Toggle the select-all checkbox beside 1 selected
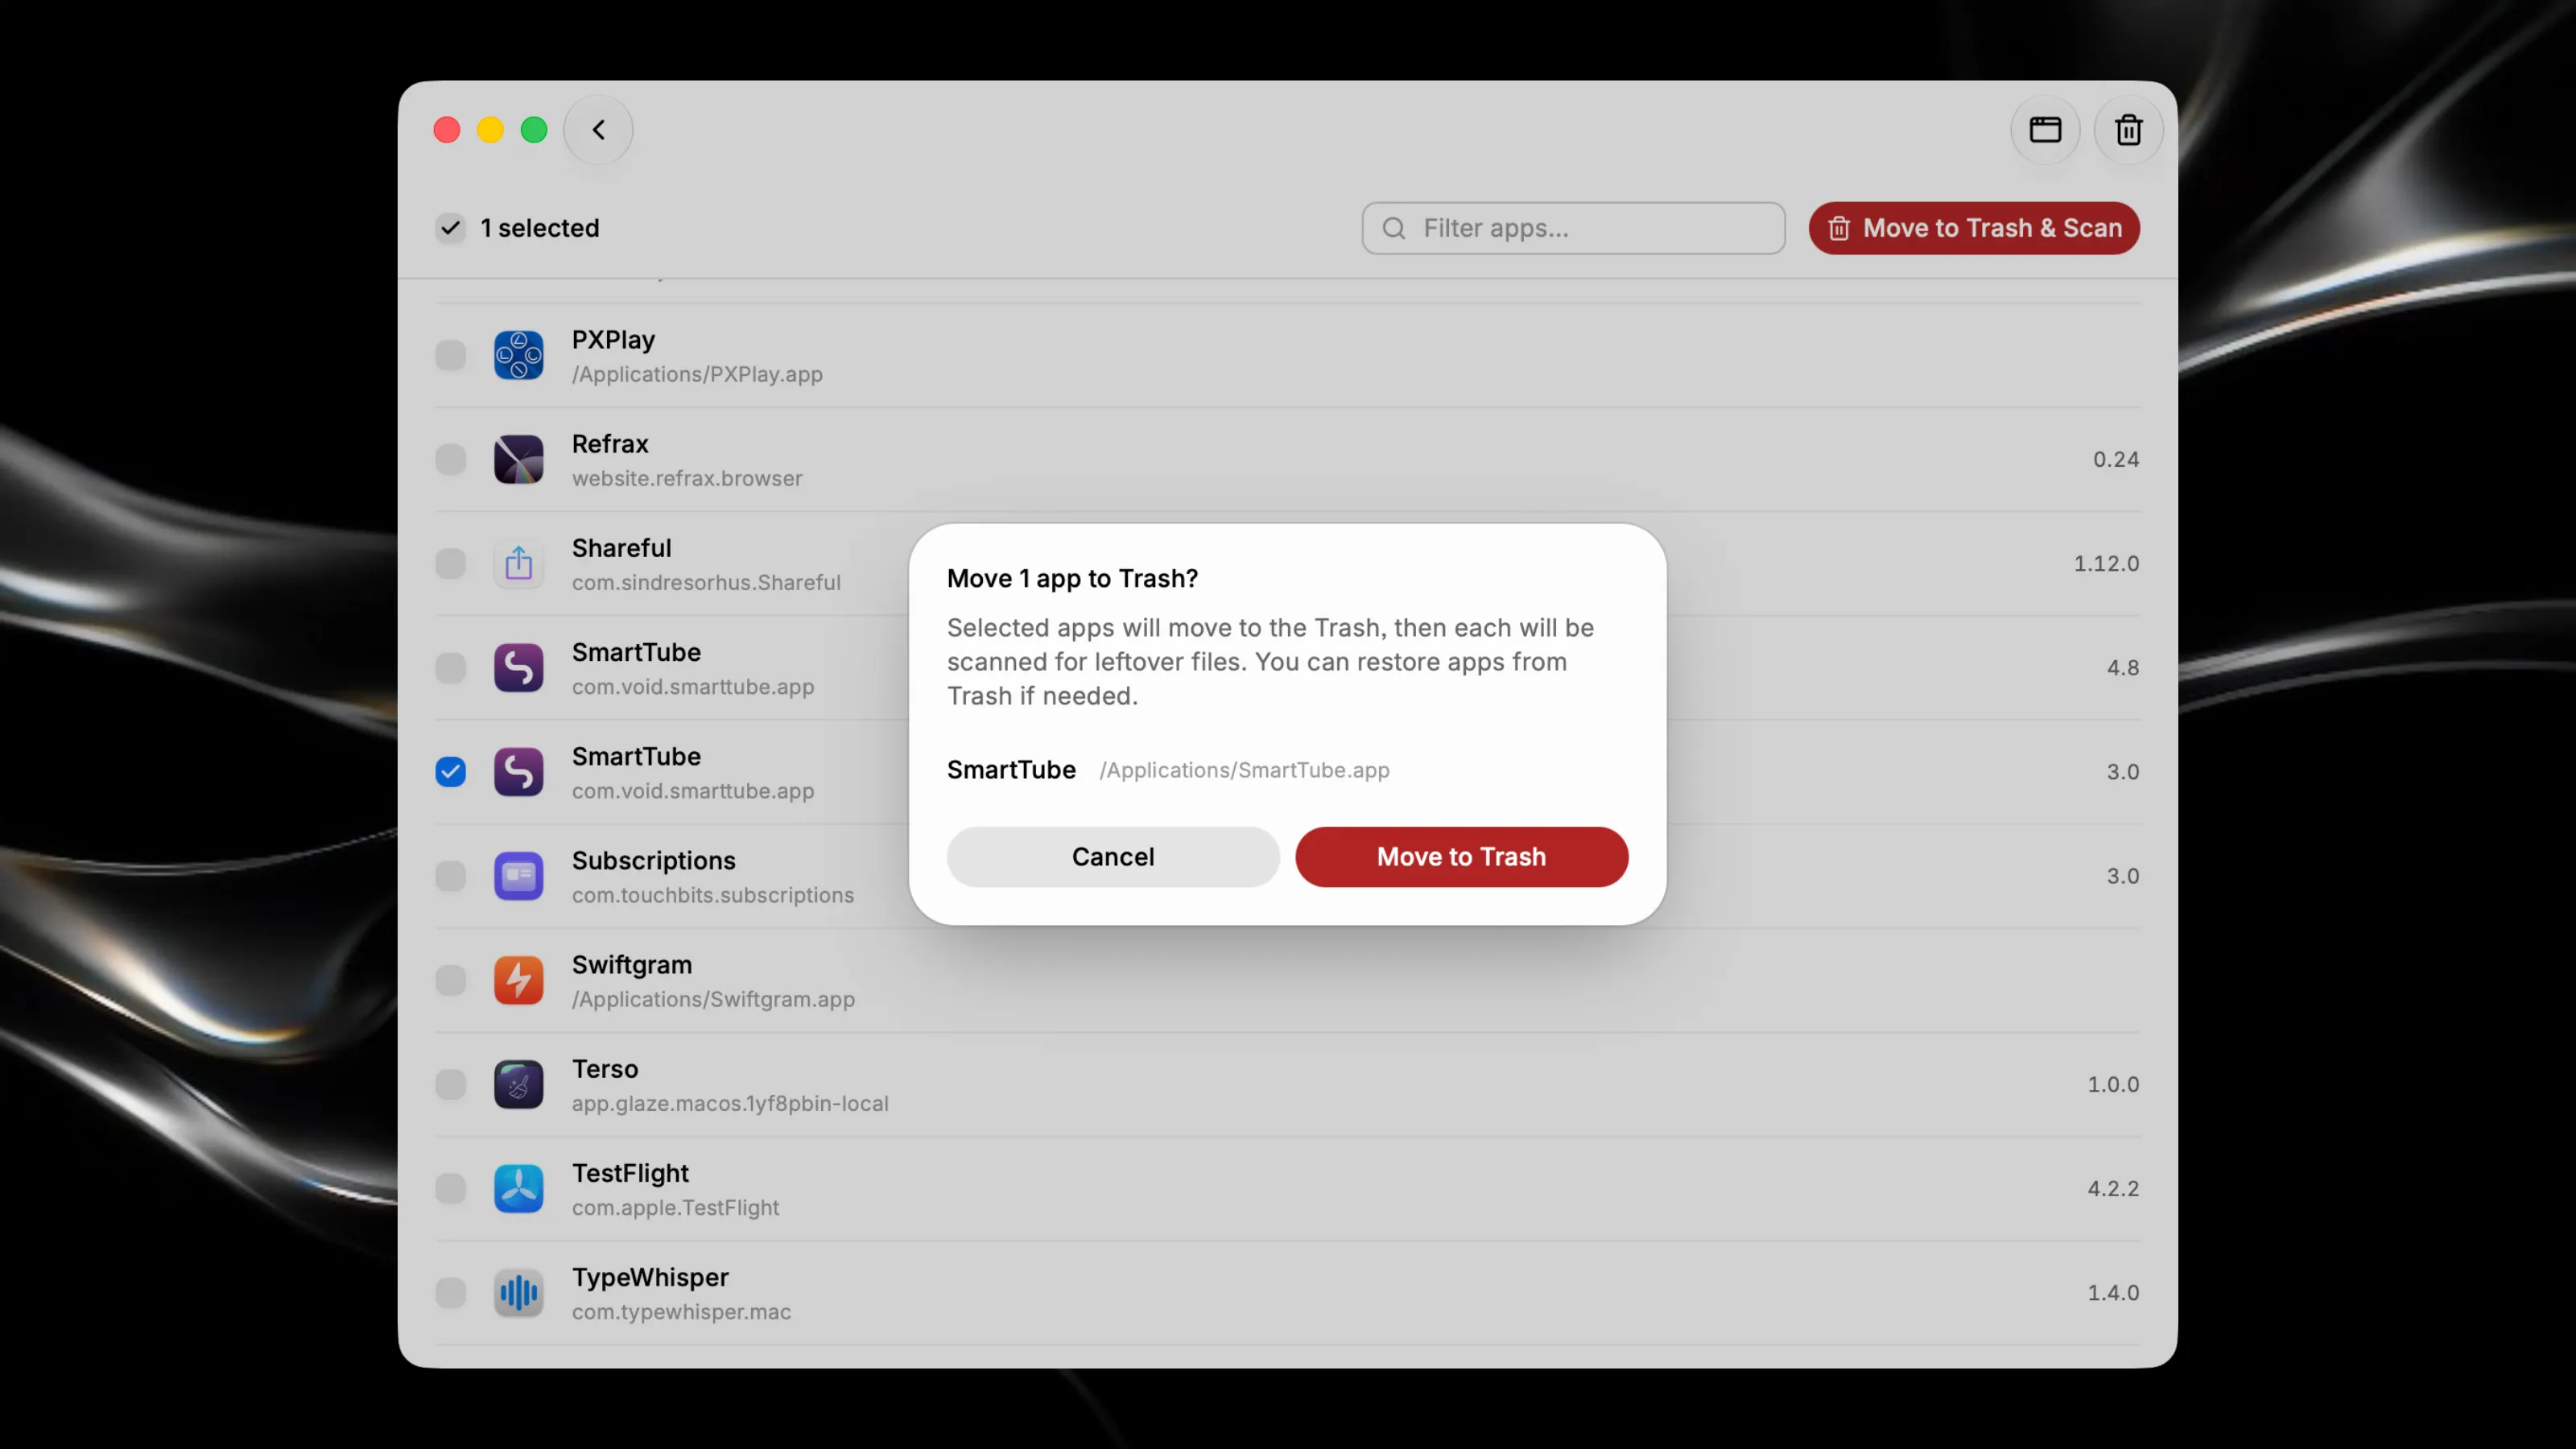The width and height of the screenshot is (2576, 1449). pyautogui.click(x=450, y=228)
